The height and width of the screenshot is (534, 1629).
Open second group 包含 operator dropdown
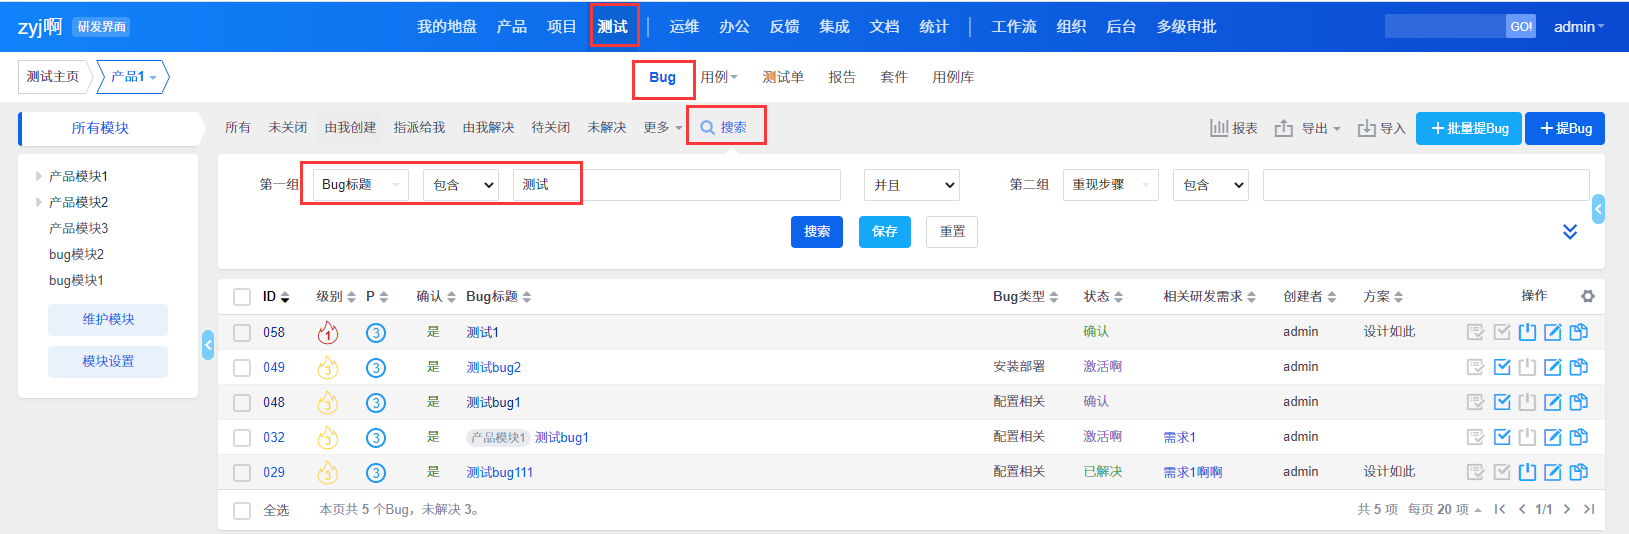point(1211,185)
